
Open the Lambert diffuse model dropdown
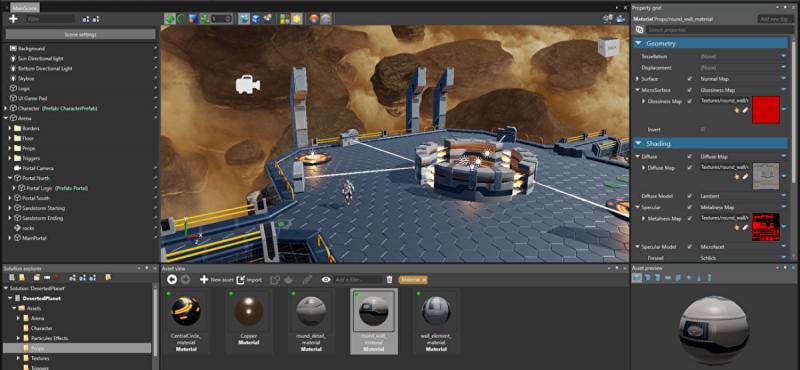point(784,196)
